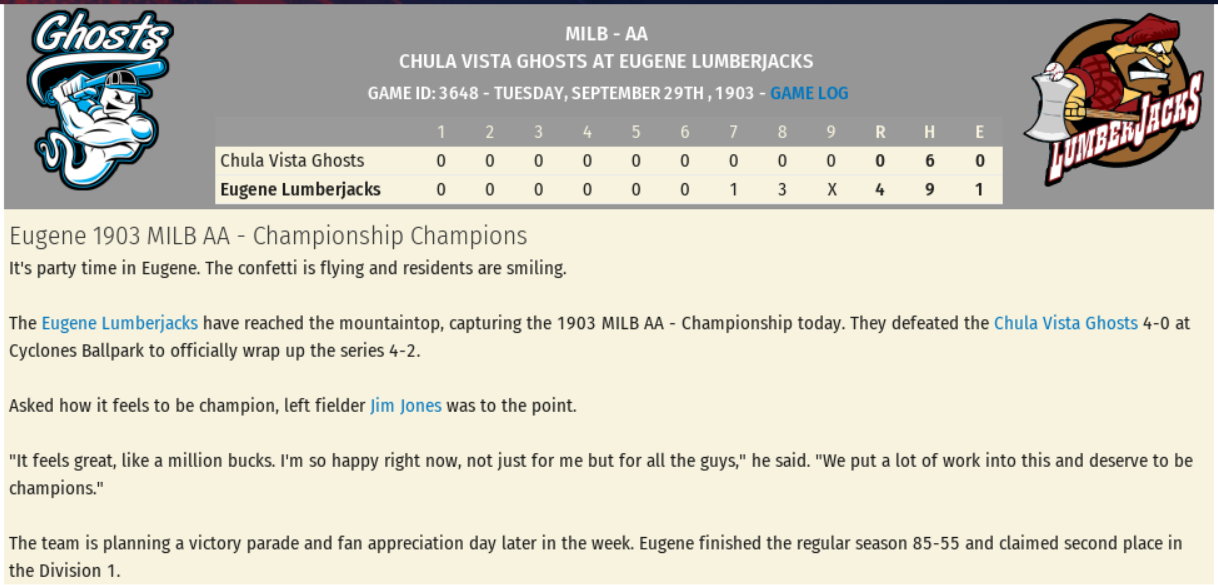Click the E column header in box score
The width and height of the screenshot is (1218, 585).
[x=980, y=132]
